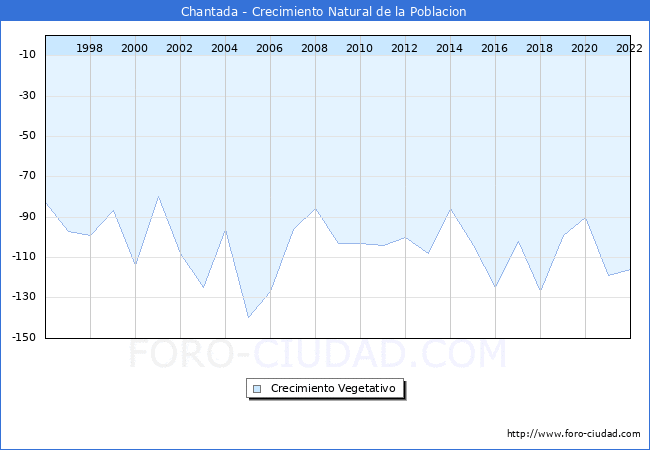Image resolution: width=650 pixels, height=450 pixels.
Task: Click the light blue legend swatch
Action: pyautogui.click(x=257, y=389)
